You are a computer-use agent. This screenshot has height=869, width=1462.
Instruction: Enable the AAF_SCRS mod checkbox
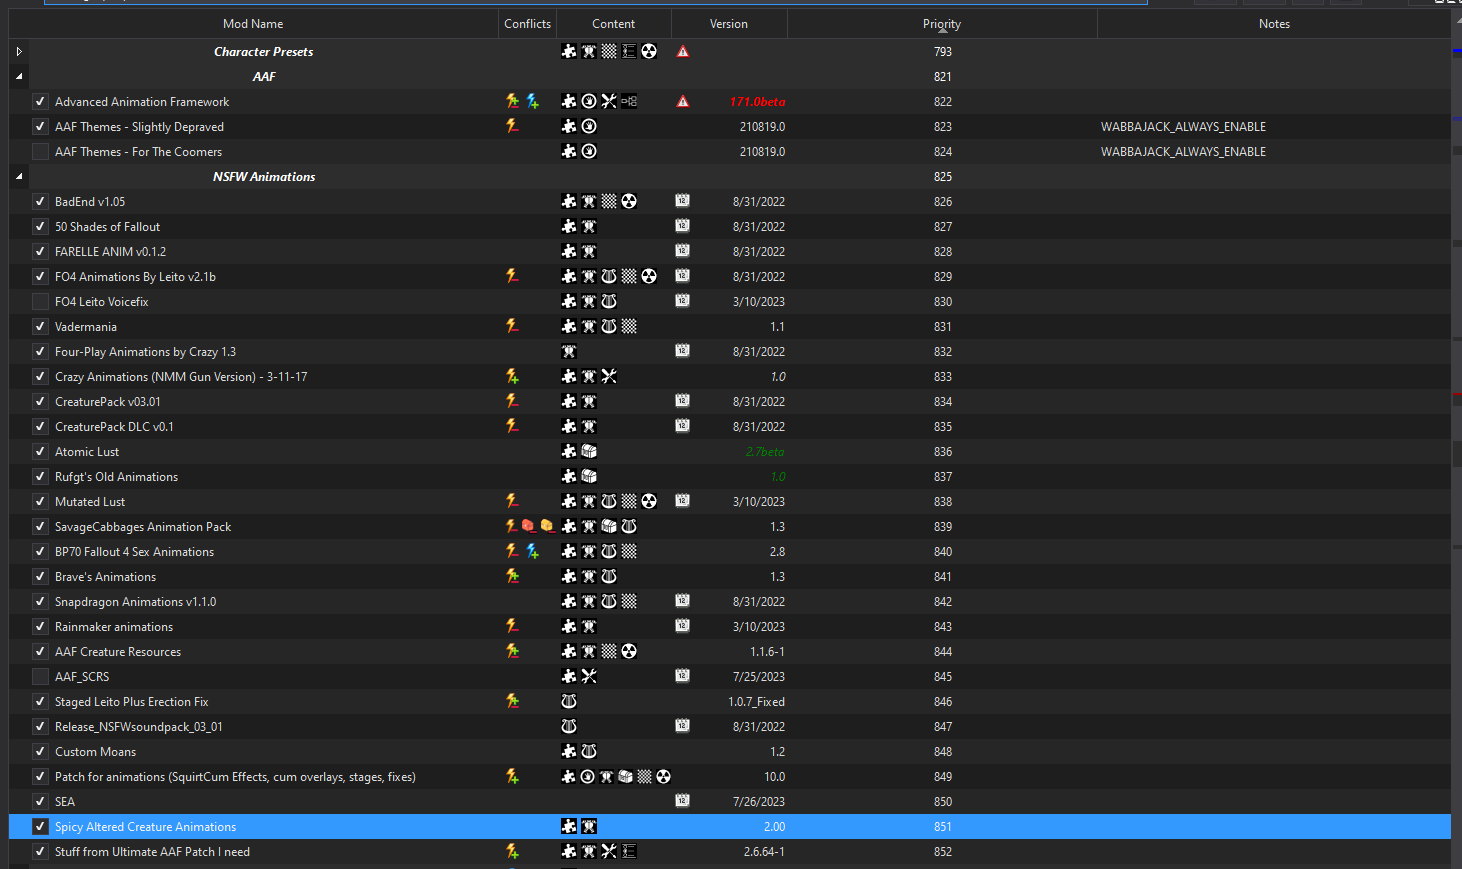(x=40, y=676)
